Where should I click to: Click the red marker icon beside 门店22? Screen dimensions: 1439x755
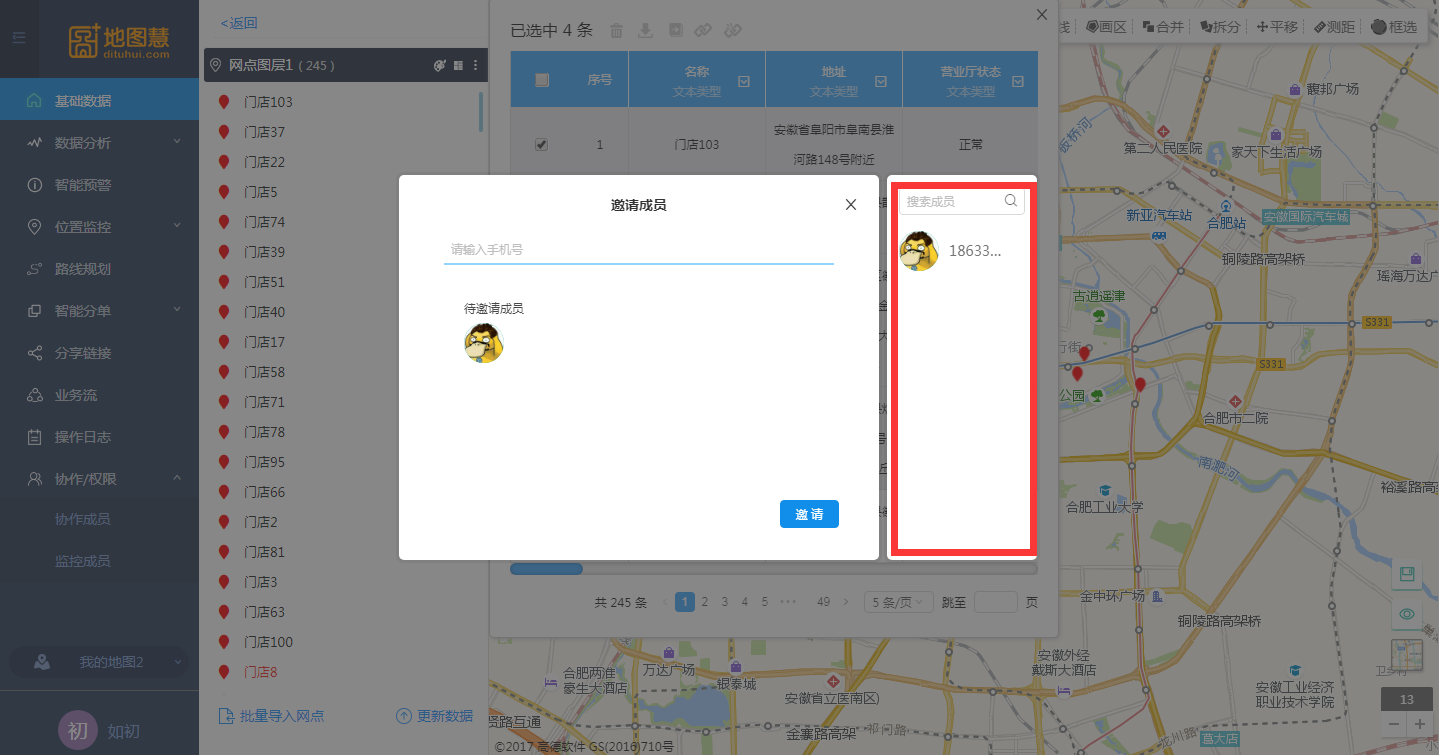point(224,162)
